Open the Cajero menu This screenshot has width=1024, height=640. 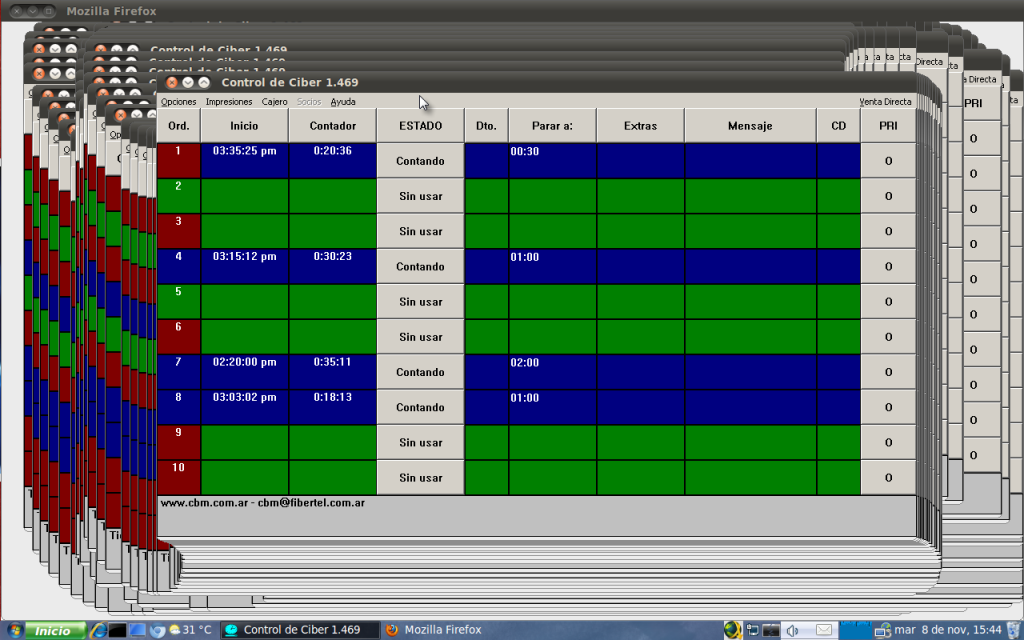(274, 102)
